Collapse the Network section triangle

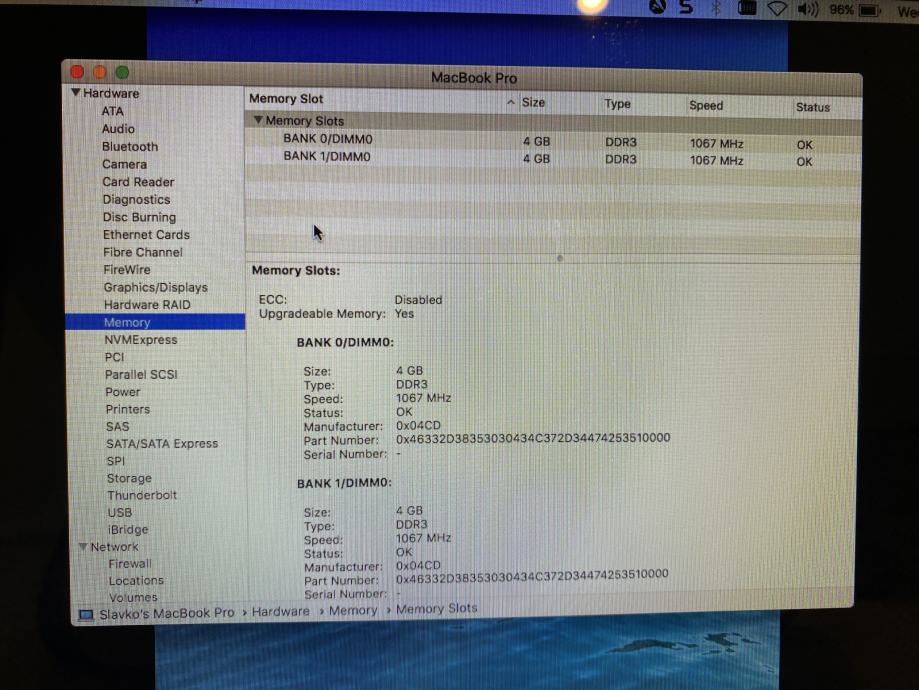[83, 546]
